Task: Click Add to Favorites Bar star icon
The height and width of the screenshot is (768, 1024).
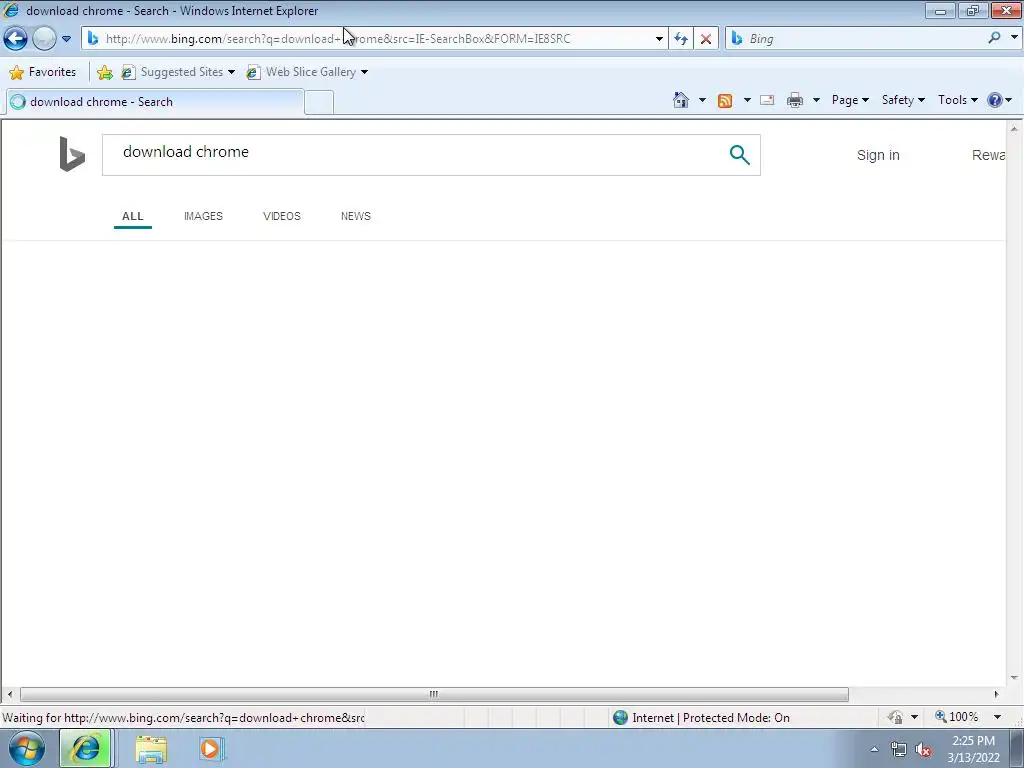Action: point(104,72)
